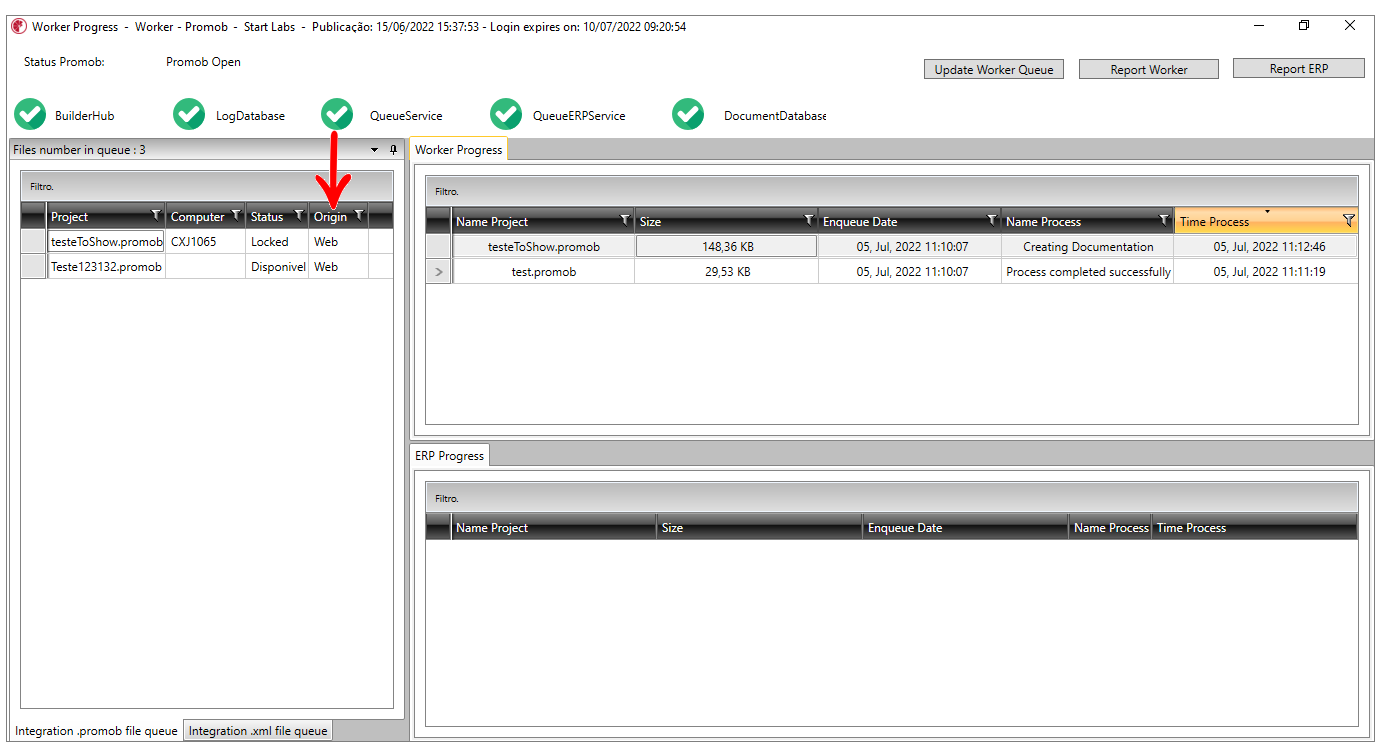
Task: Click Process completed successfully cell
Action: (1087, 271)
